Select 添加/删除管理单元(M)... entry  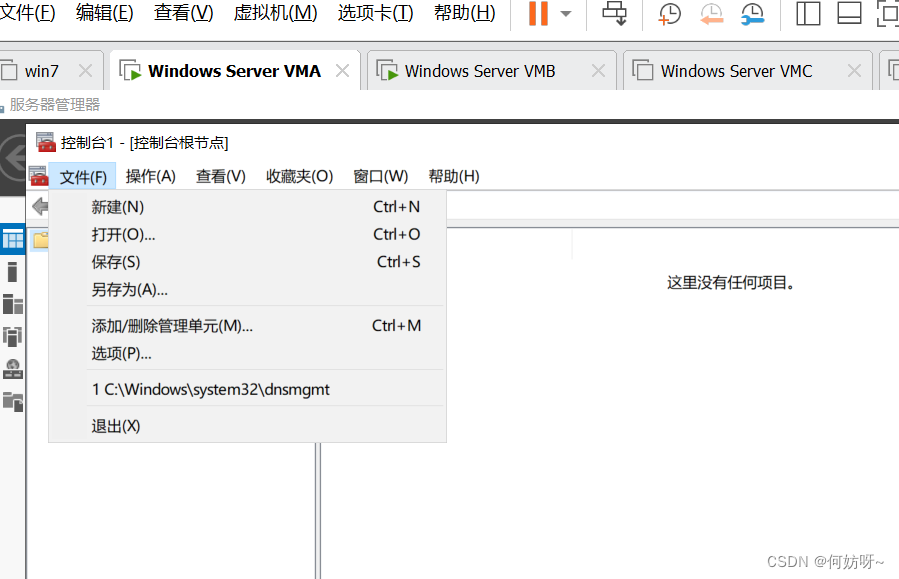tap(247, 326)
